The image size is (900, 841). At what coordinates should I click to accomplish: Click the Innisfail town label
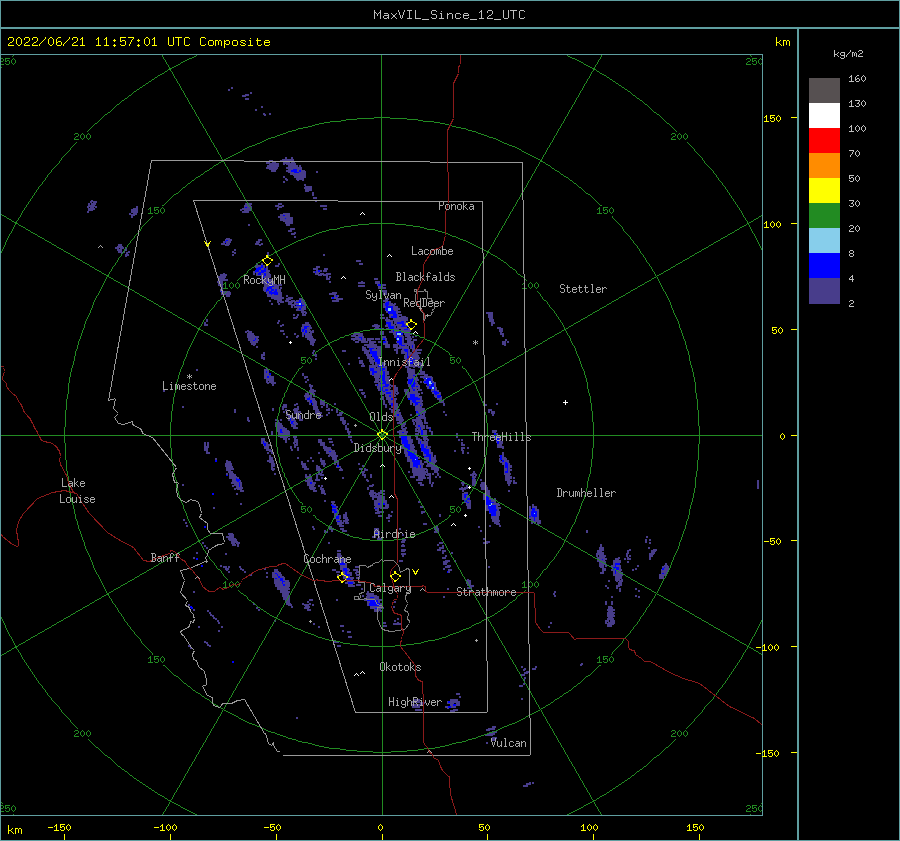[404, 362]
